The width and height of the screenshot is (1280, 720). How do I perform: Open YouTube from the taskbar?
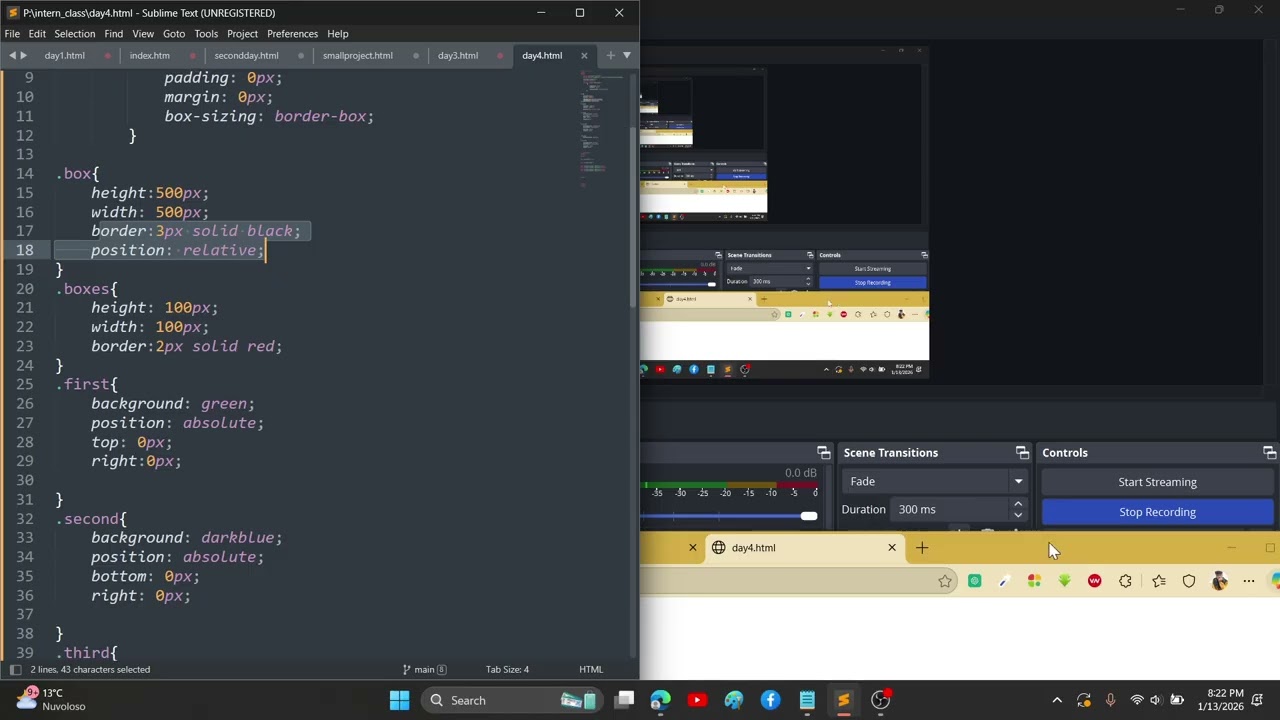coord(697,700)
